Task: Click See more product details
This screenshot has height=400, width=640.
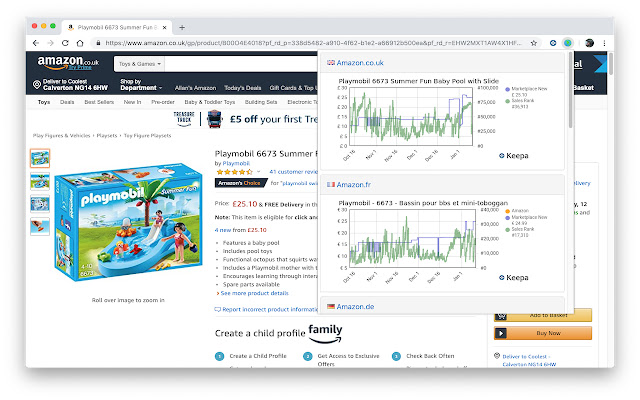Action: click(x=254, y=293)
